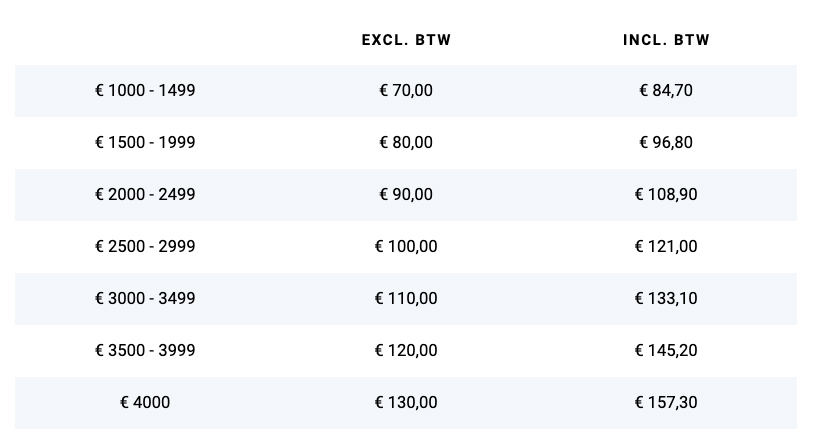This screenshot has height=446, width=813.
Task: Click the € 1000 - 1499 range cell
Action: 145,91
